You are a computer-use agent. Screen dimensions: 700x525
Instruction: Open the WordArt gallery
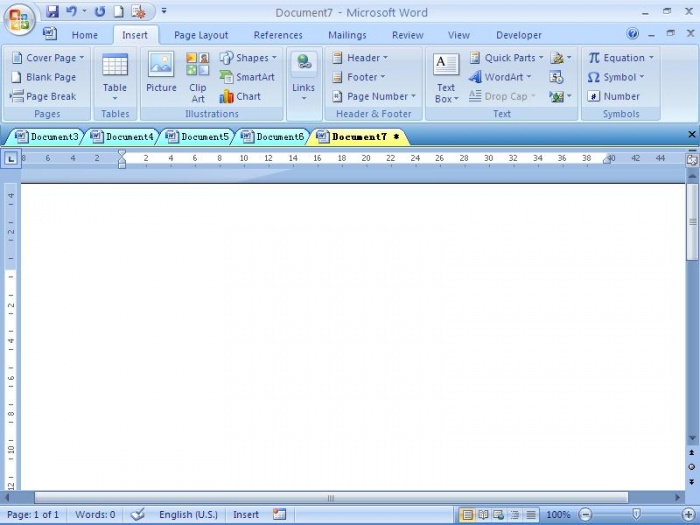pos(500,77)
